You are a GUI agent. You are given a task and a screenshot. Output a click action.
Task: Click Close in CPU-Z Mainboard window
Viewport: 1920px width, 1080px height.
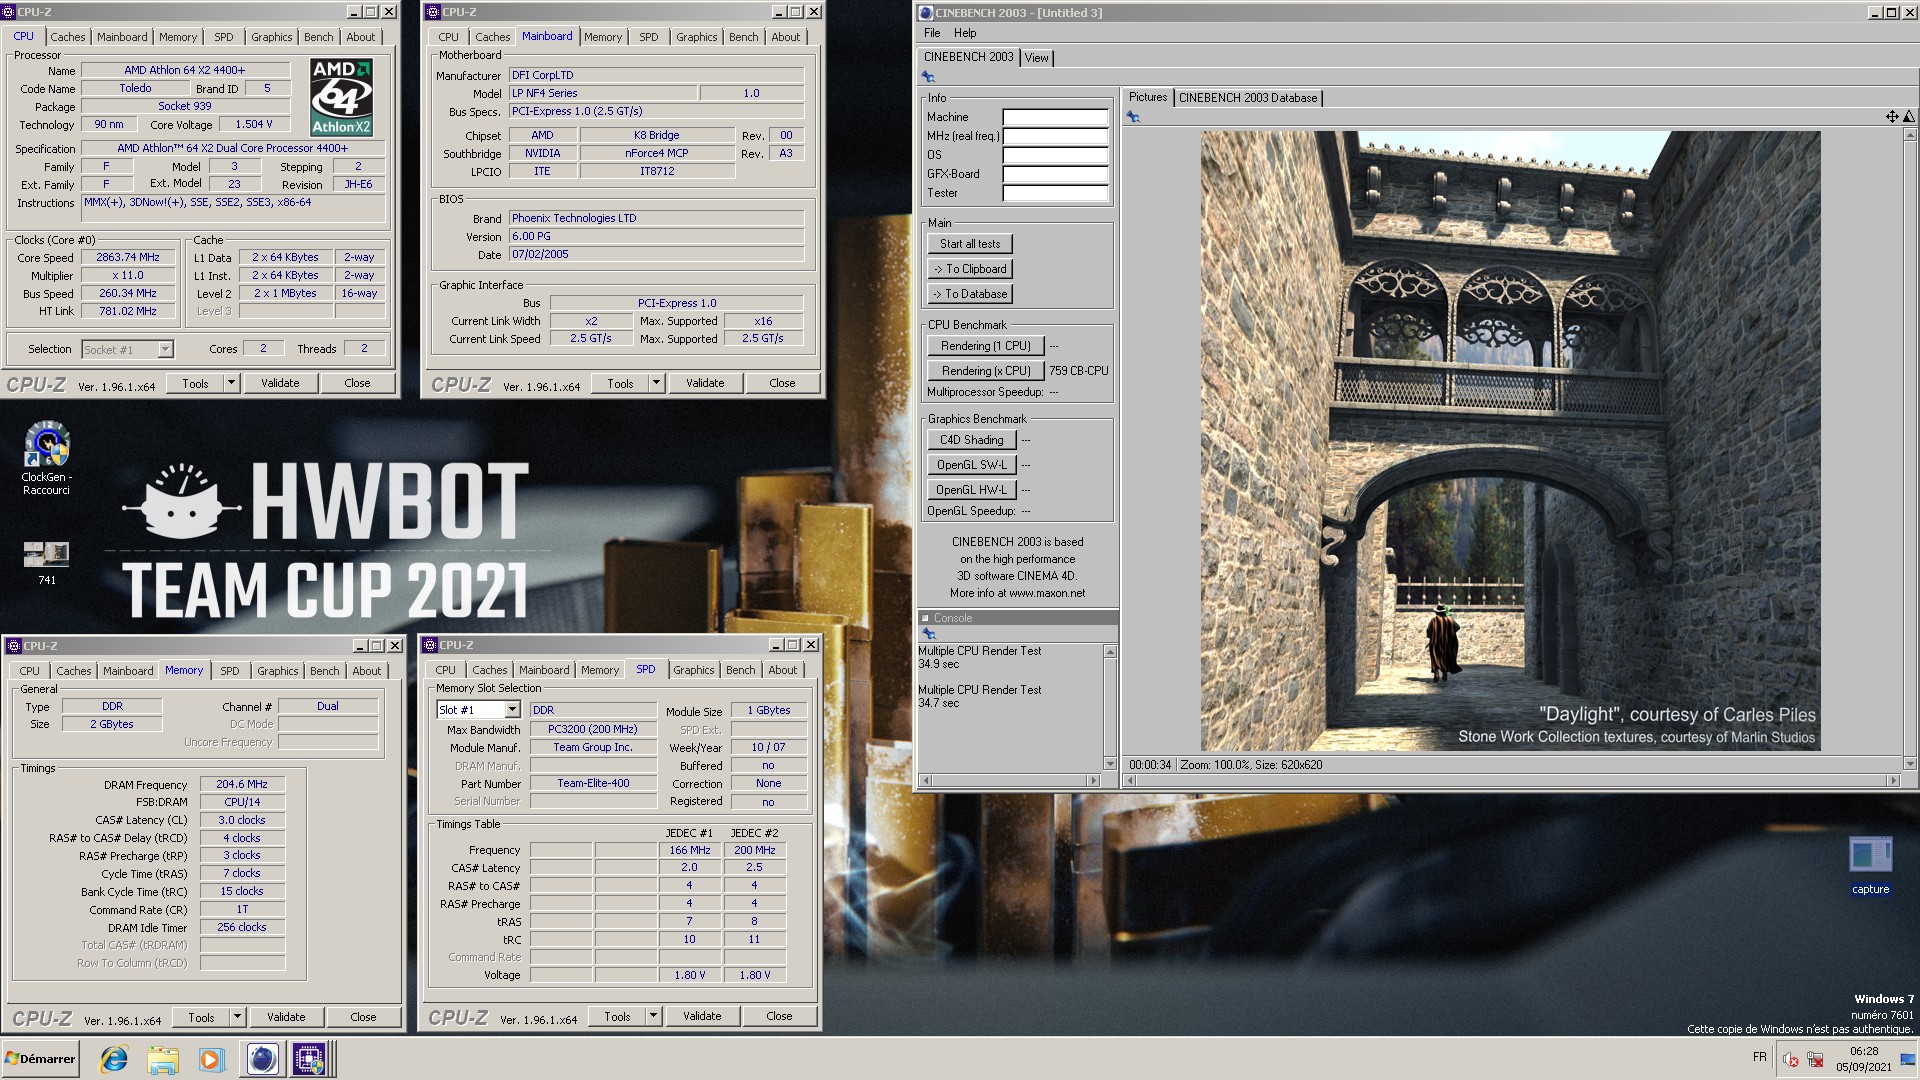(782, 383)
